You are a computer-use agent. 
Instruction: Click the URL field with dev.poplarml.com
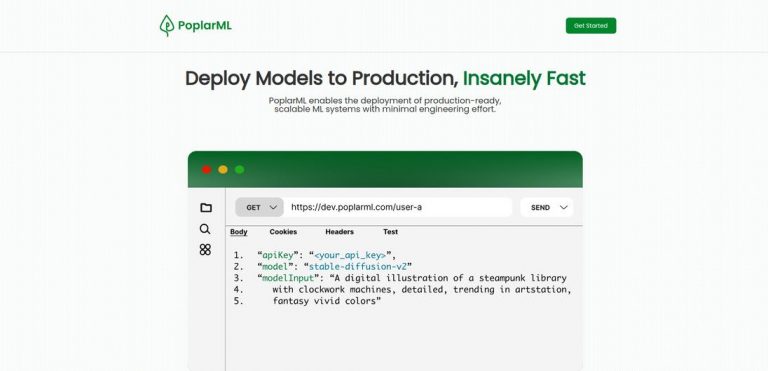tap(398, 207)
